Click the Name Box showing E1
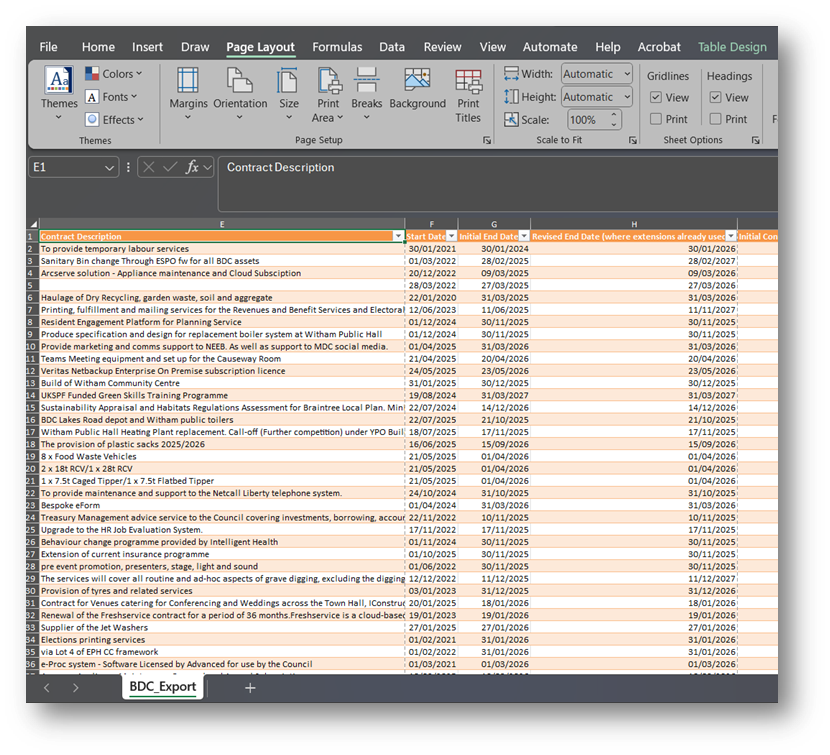830x755 pixels. tap(65, 167)
